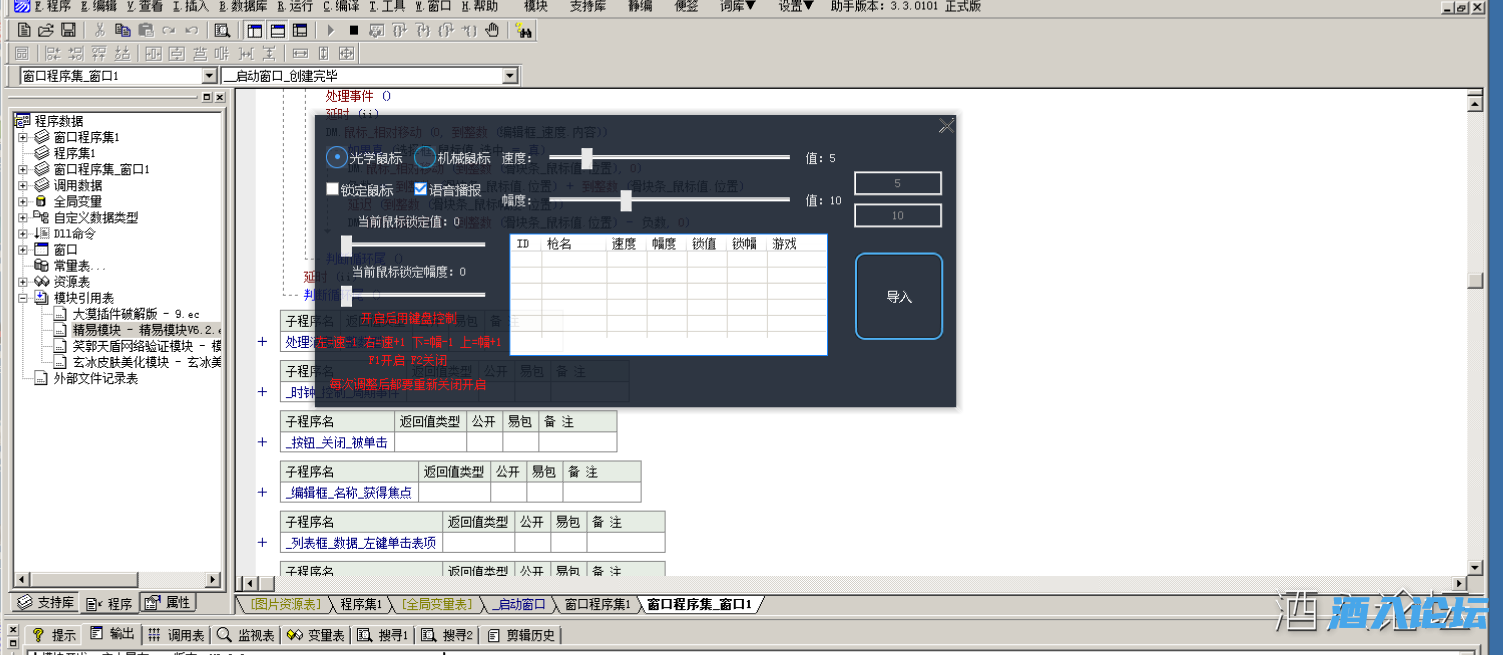Click the Save floppy disk icon

point(68,30)
